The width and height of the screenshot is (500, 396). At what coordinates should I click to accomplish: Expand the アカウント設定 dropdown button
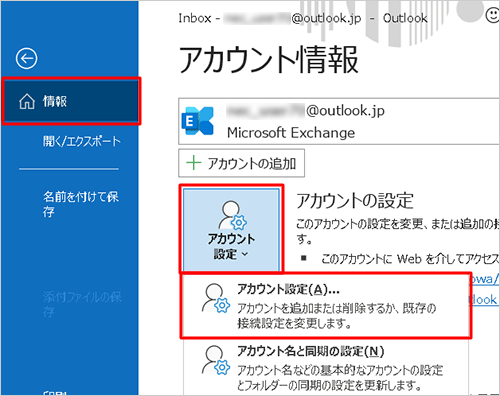click(231, 230)
